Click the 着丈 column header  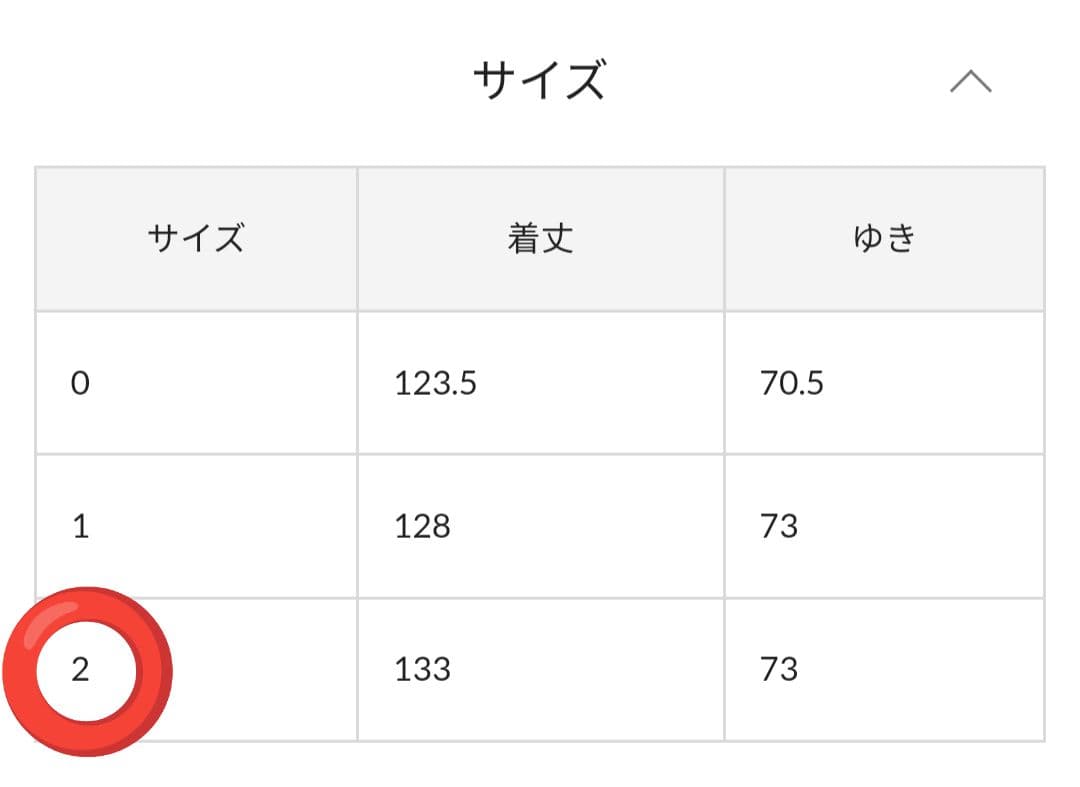coord(540,239)
